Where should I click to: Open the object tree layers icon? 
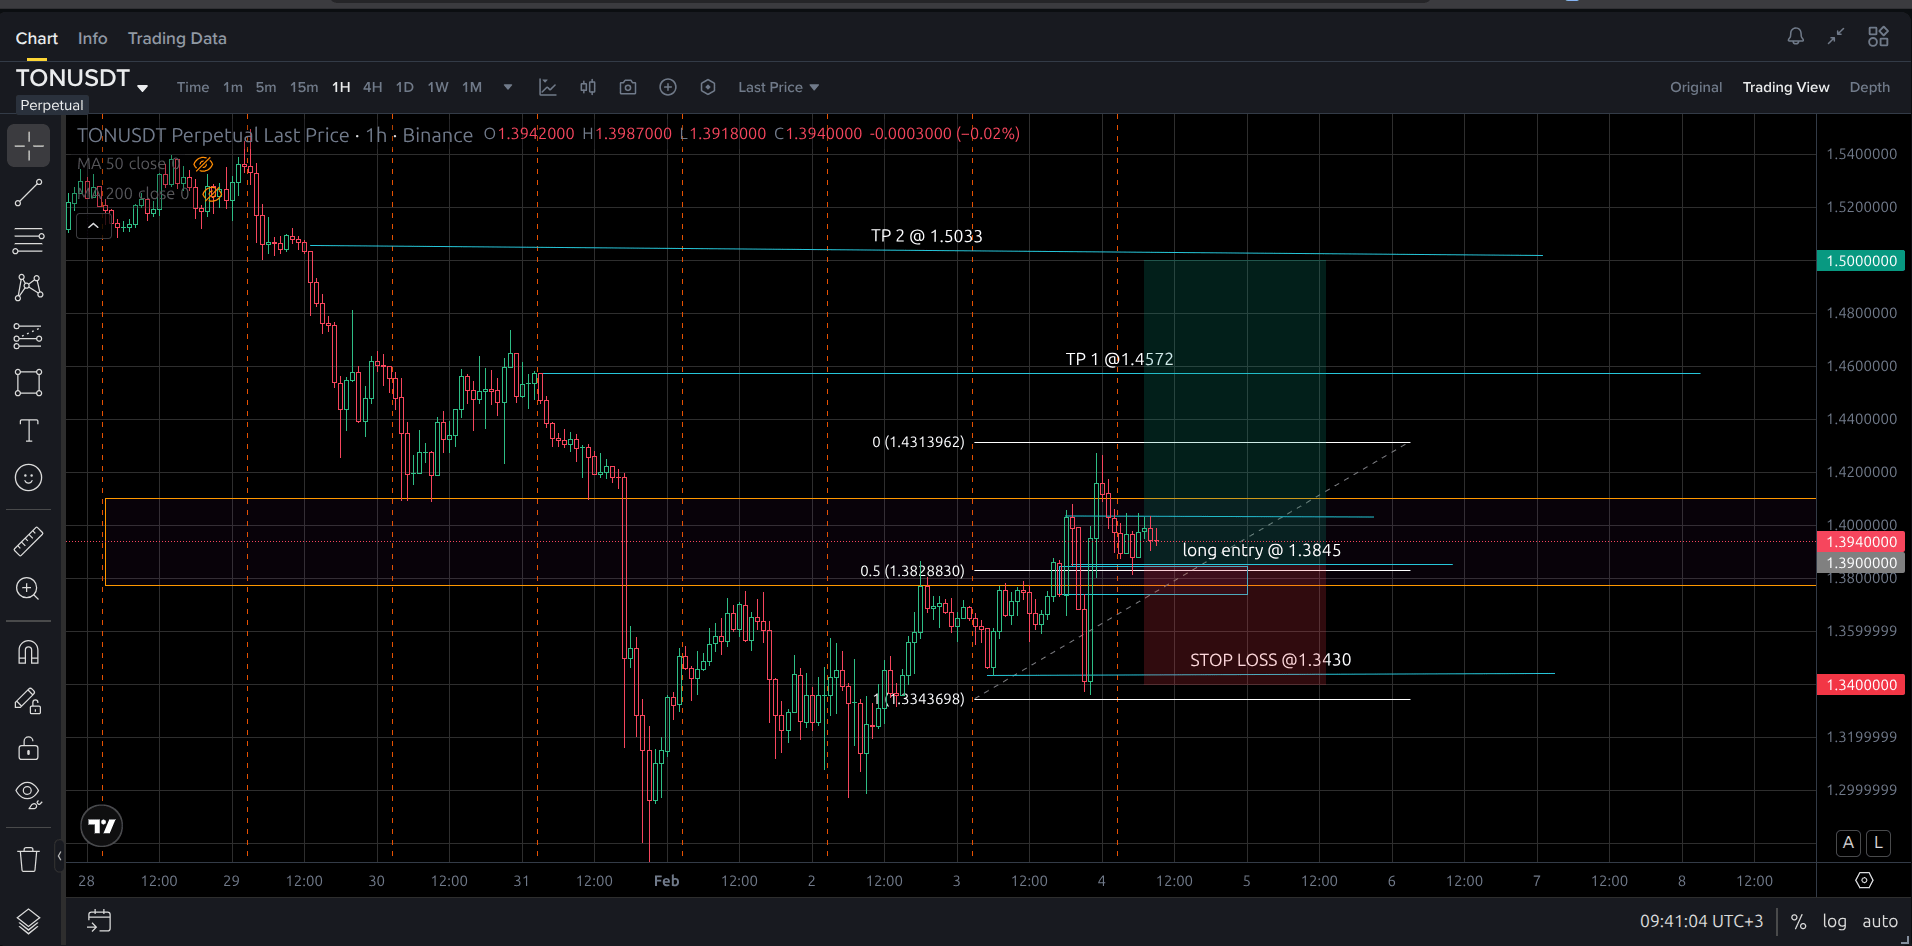point(29,921)
